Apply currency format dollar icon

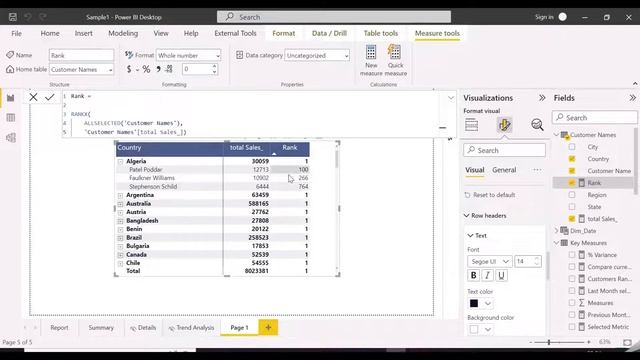coord(129,69)
